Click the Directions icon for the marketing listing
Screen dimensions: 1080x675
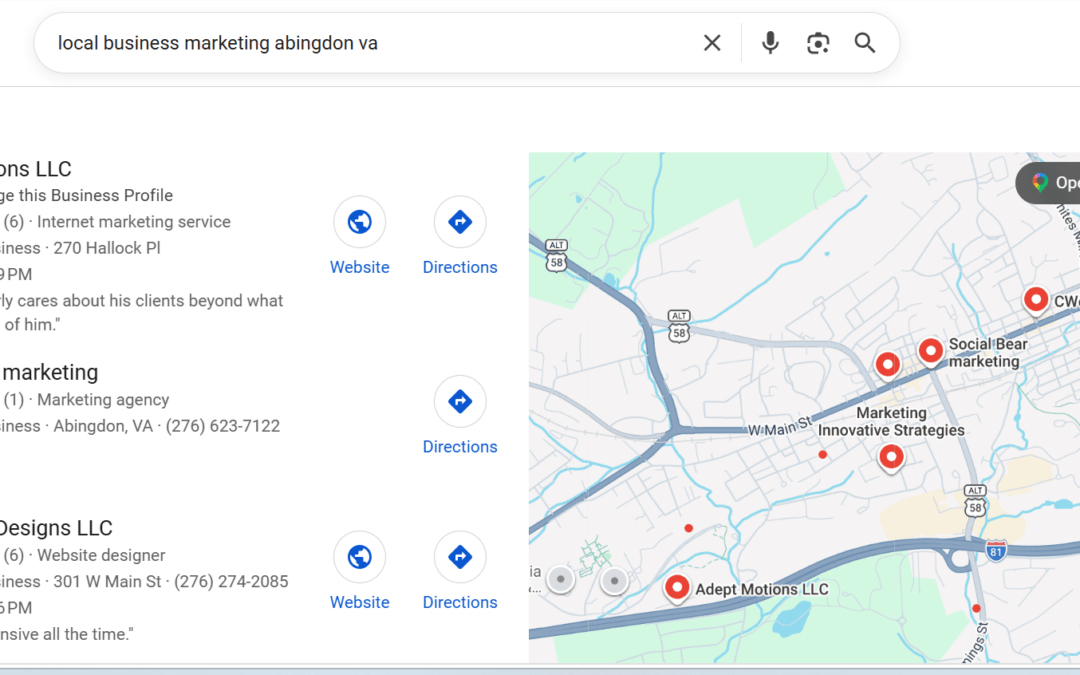point(459,401)
